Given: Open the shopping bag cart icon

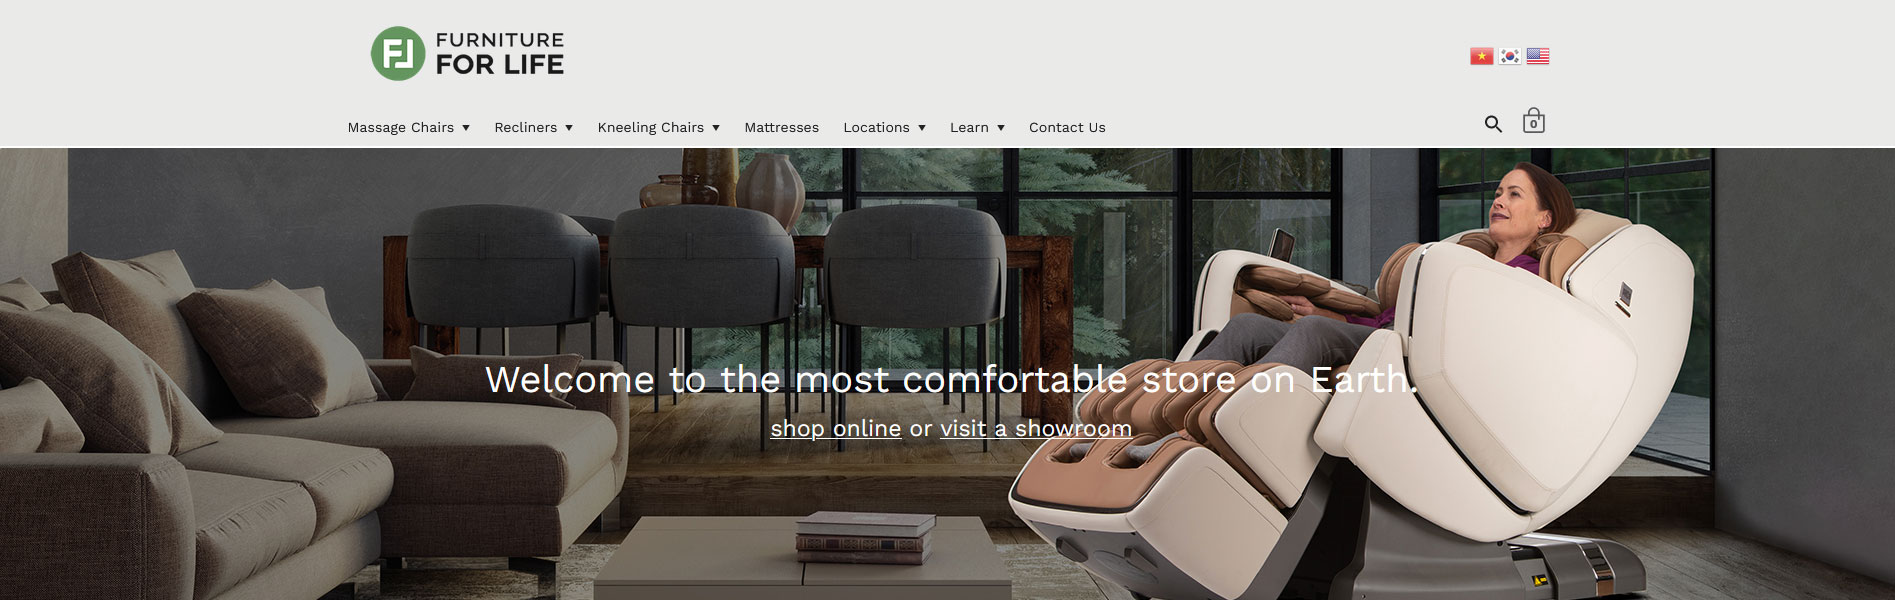Looking at the screenshot, I should pyautogui.click(x=1534, y=121).
